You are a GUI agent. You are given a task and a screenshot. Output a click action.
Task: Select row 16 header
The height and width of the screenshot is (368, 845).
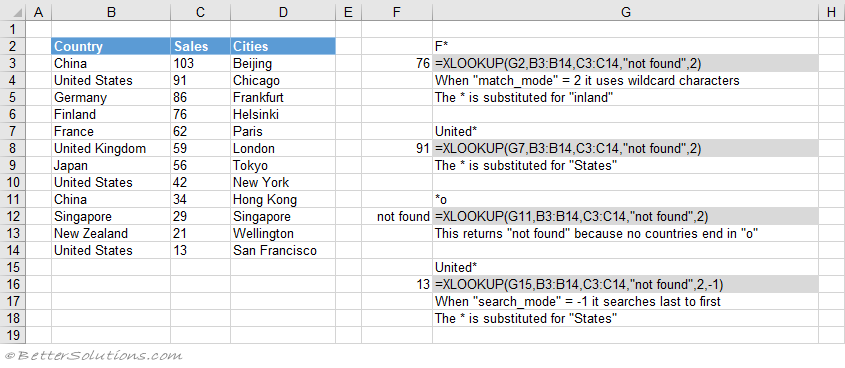[12, 284]
